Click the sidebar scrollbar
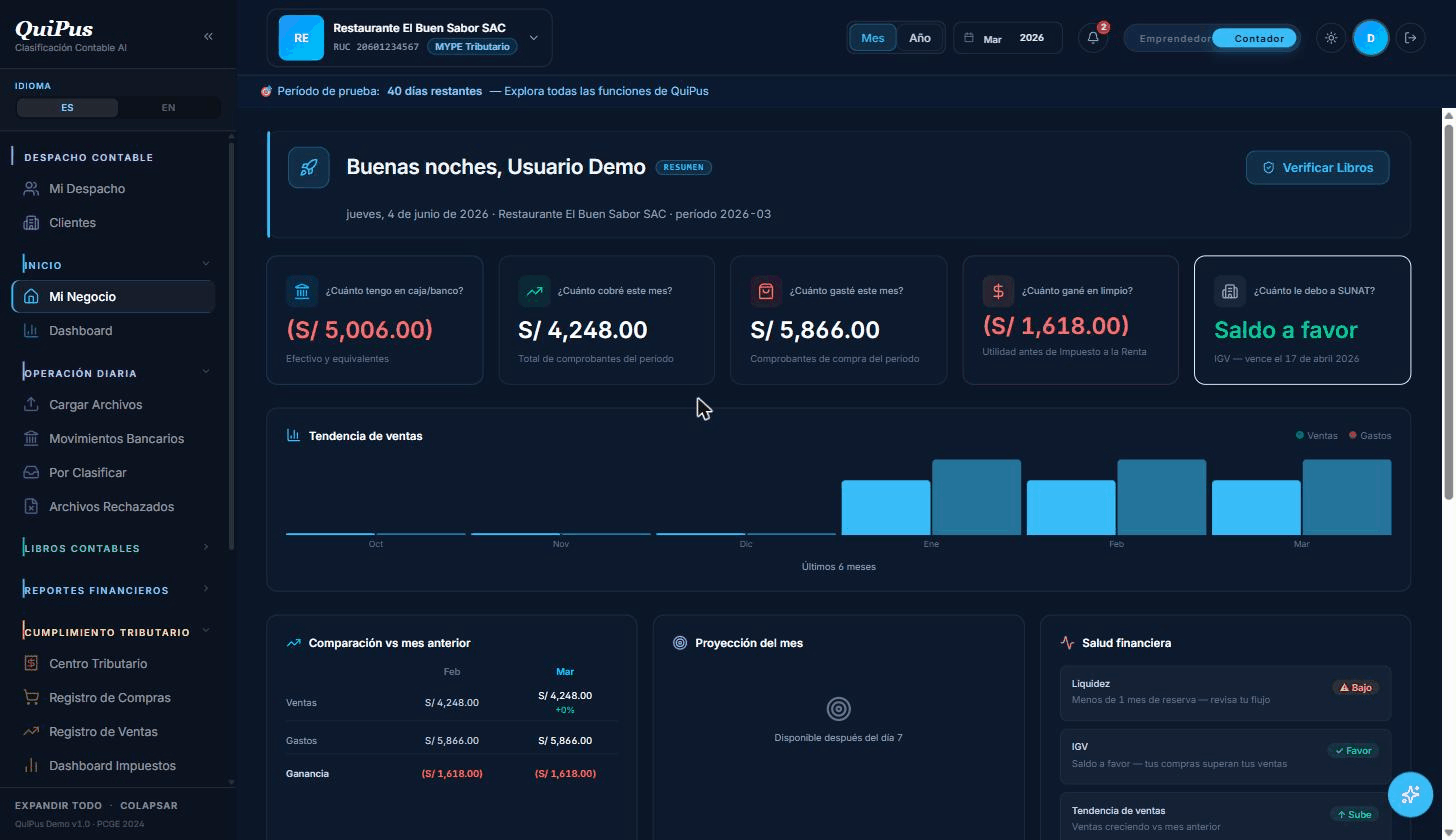This screenshot has height=840, width=1456. [x=232, y=345]
